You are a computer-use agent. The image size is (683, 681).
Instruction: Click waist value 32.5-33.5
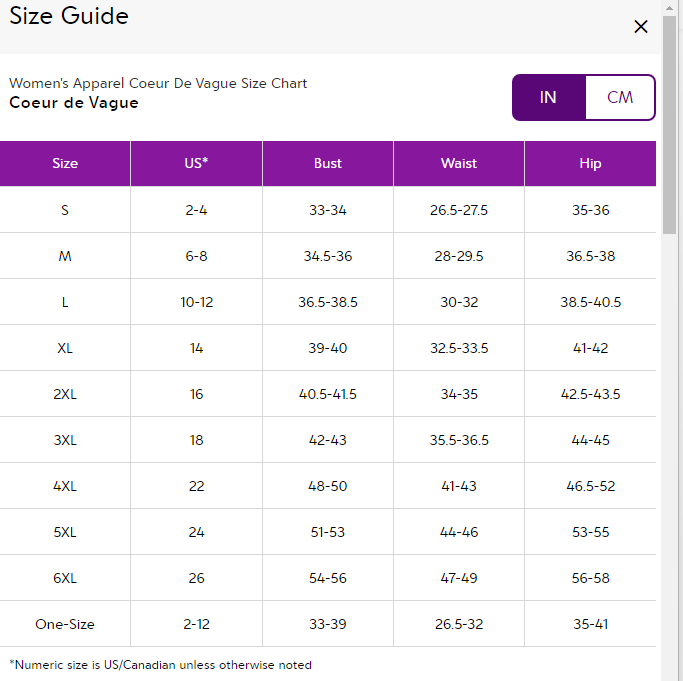459,348
